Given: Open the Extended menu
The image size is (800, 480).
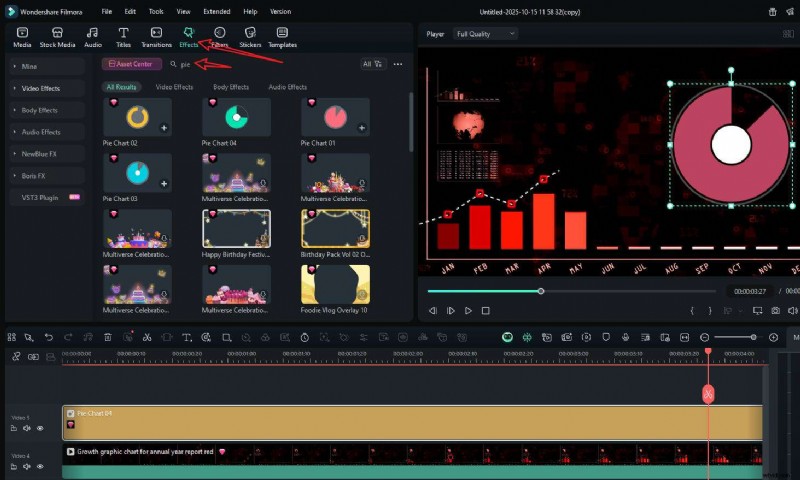Looking at the screenshot, I should coord(217,11).
